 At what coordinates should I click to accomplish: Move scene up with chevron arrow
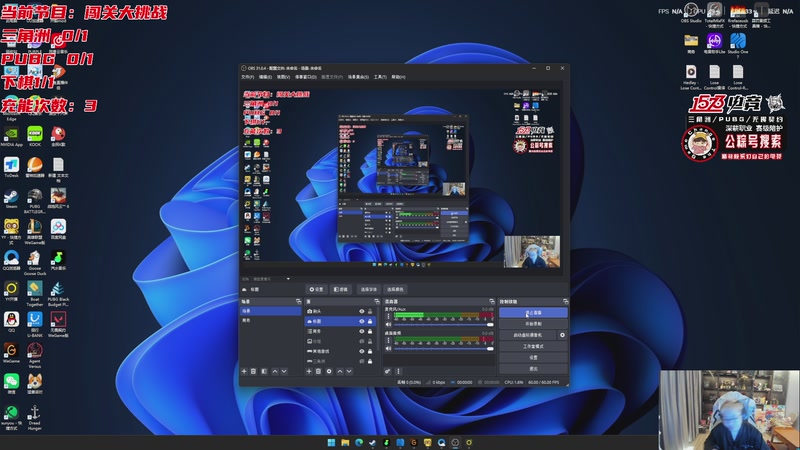click(x=274, y=371)
